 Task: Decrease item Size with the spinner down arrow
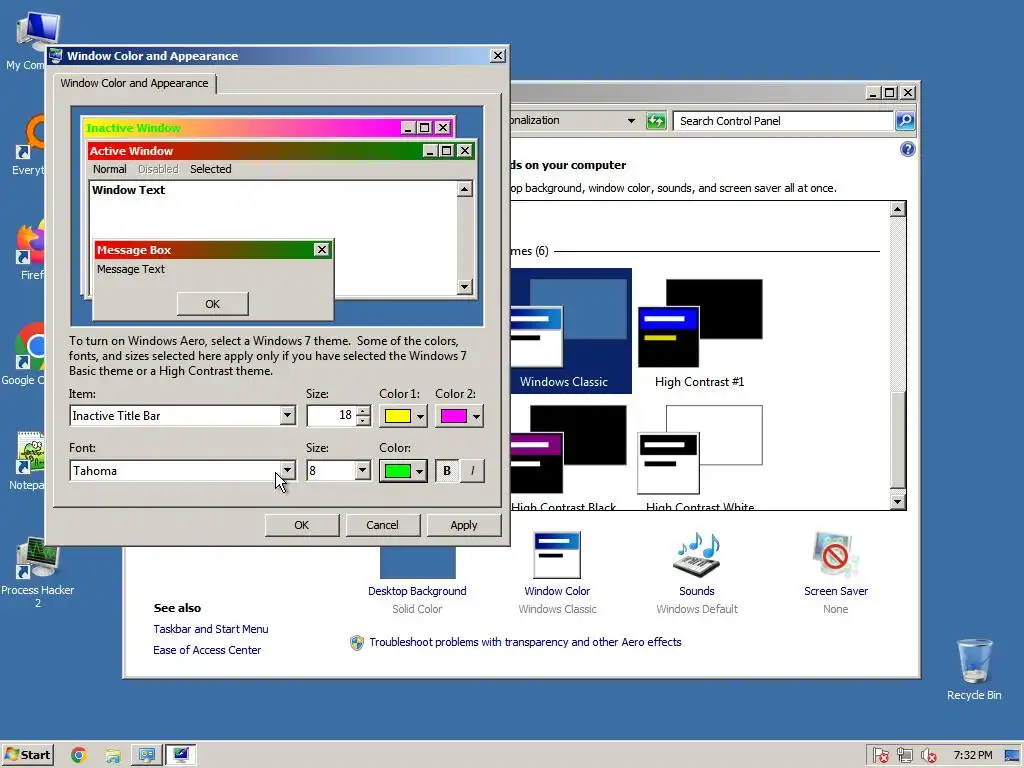[x=364, y=420]
